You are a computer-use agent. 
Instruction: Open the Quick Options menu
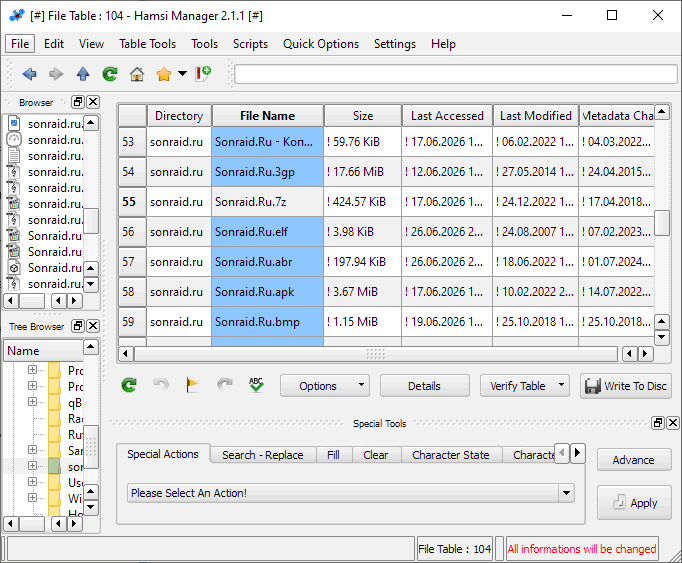[321, 44]
